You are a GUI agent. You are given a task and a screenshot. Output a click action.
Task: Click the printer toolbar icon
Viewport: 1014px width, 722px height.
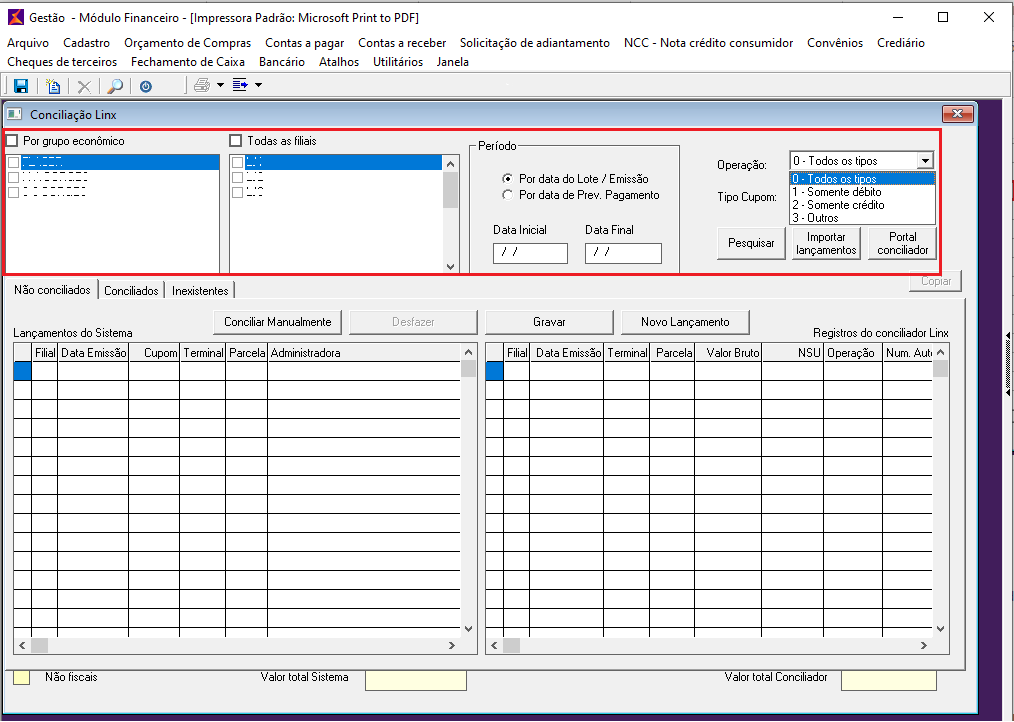[202, 86]
